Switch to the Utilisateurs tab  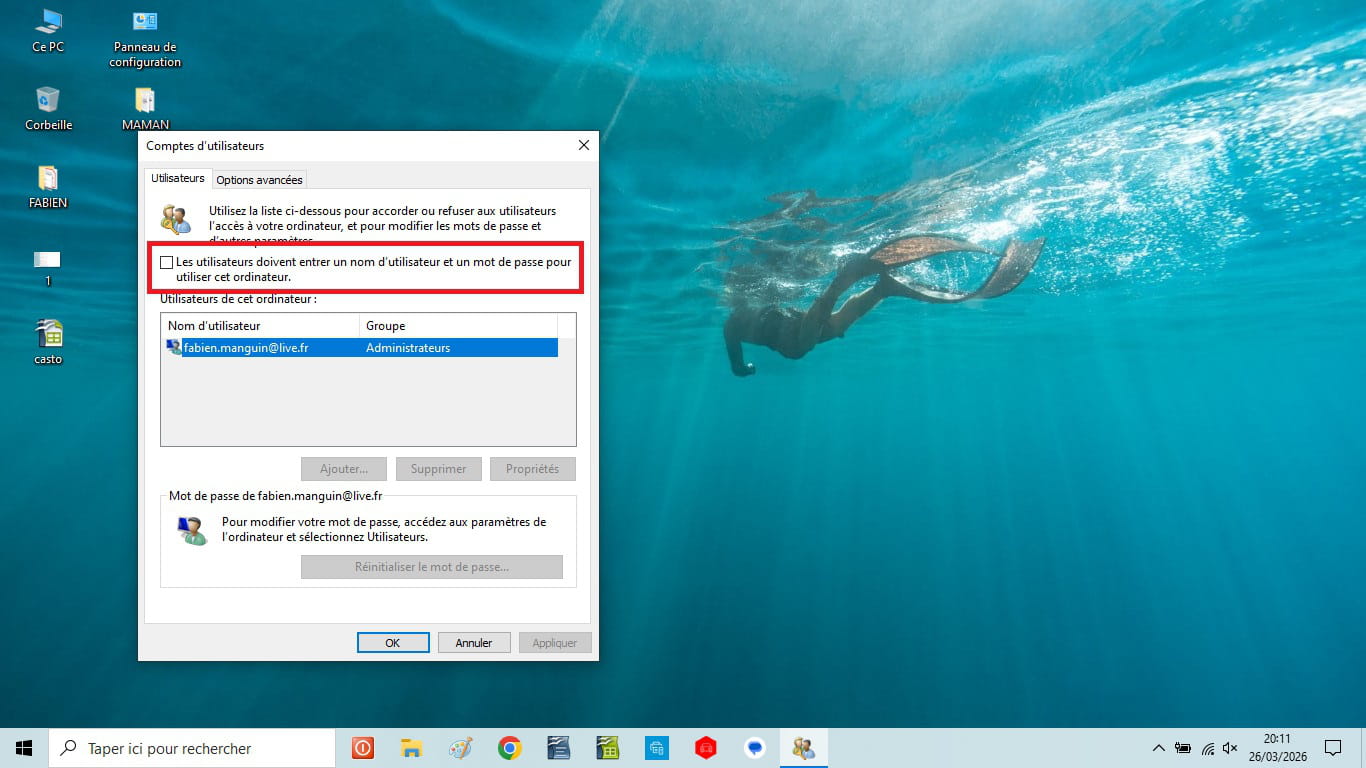pos(177,179)
